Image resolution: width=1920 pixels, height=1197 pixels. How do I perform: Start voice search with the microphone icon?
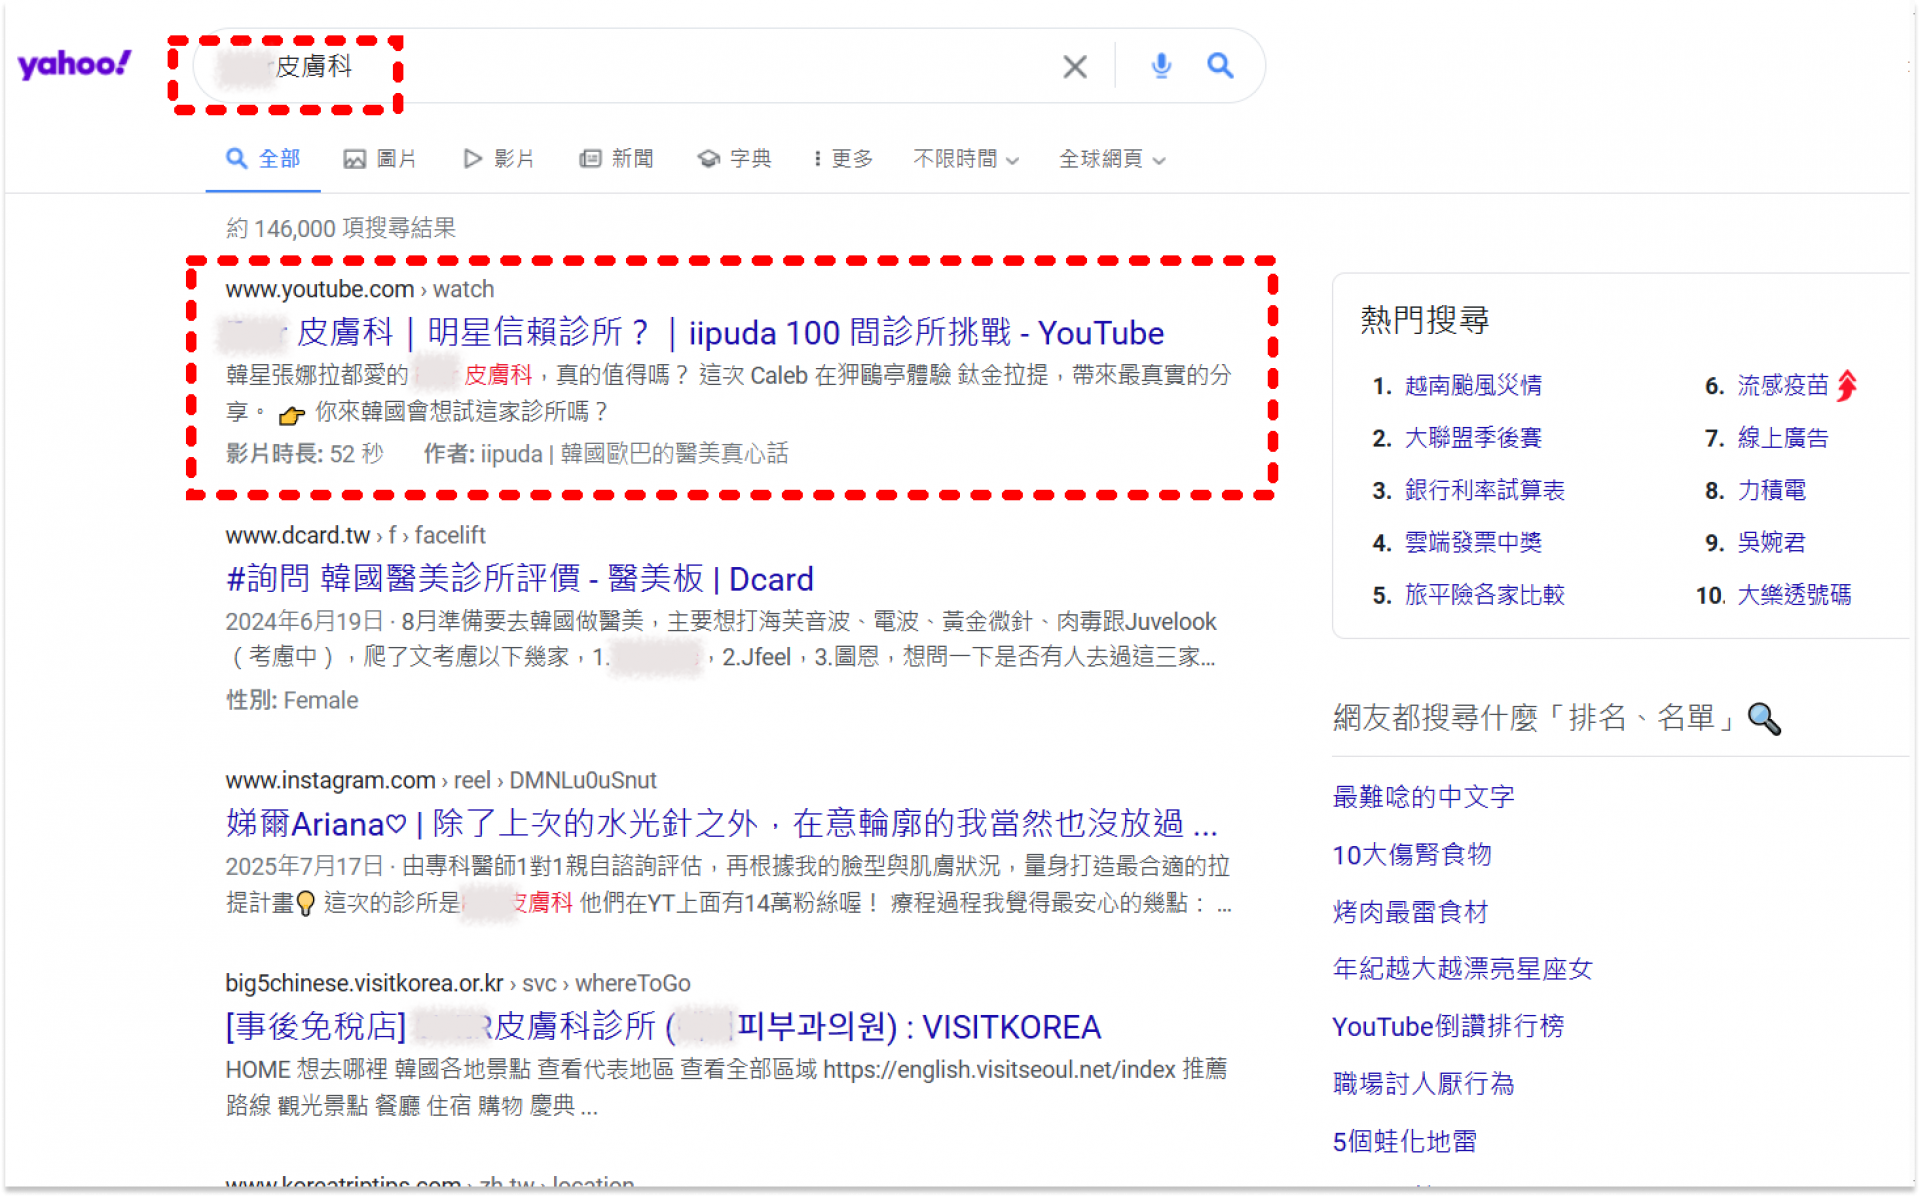click(x=1160, y=66)
